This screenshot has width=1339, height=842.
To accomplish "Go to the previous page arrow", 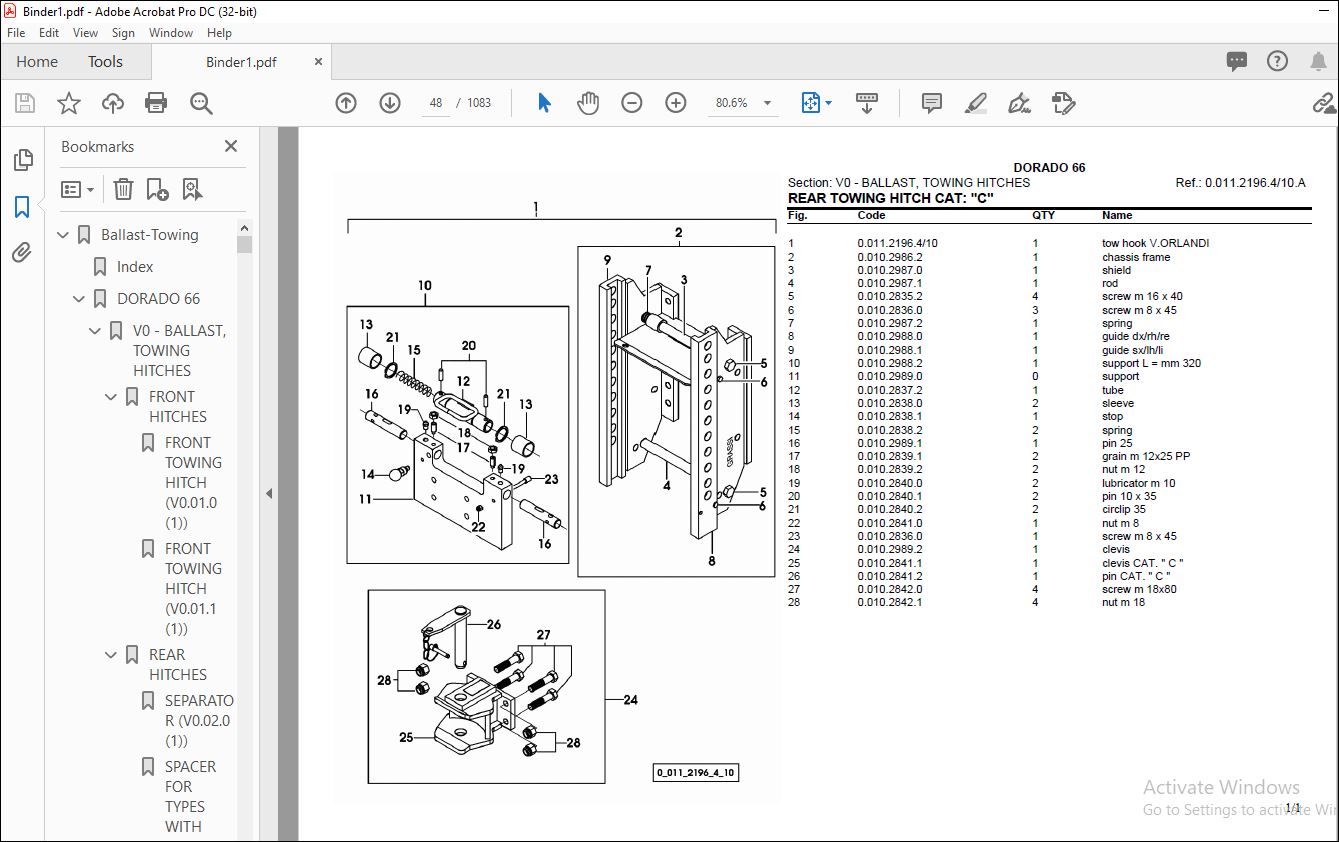I will pos(346,103).
